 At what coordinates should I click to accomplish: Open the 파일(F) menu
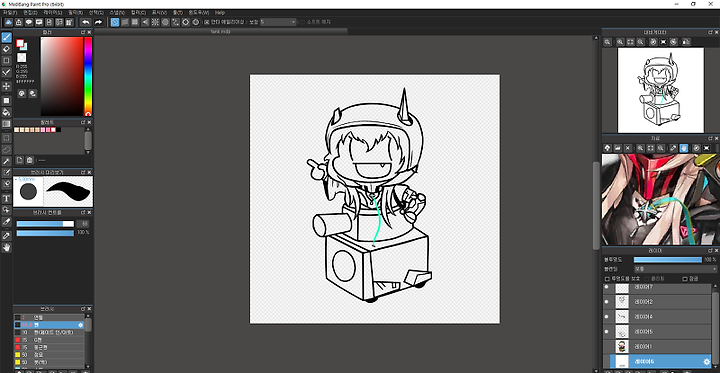pyautogui.click(x=10, y=12)
